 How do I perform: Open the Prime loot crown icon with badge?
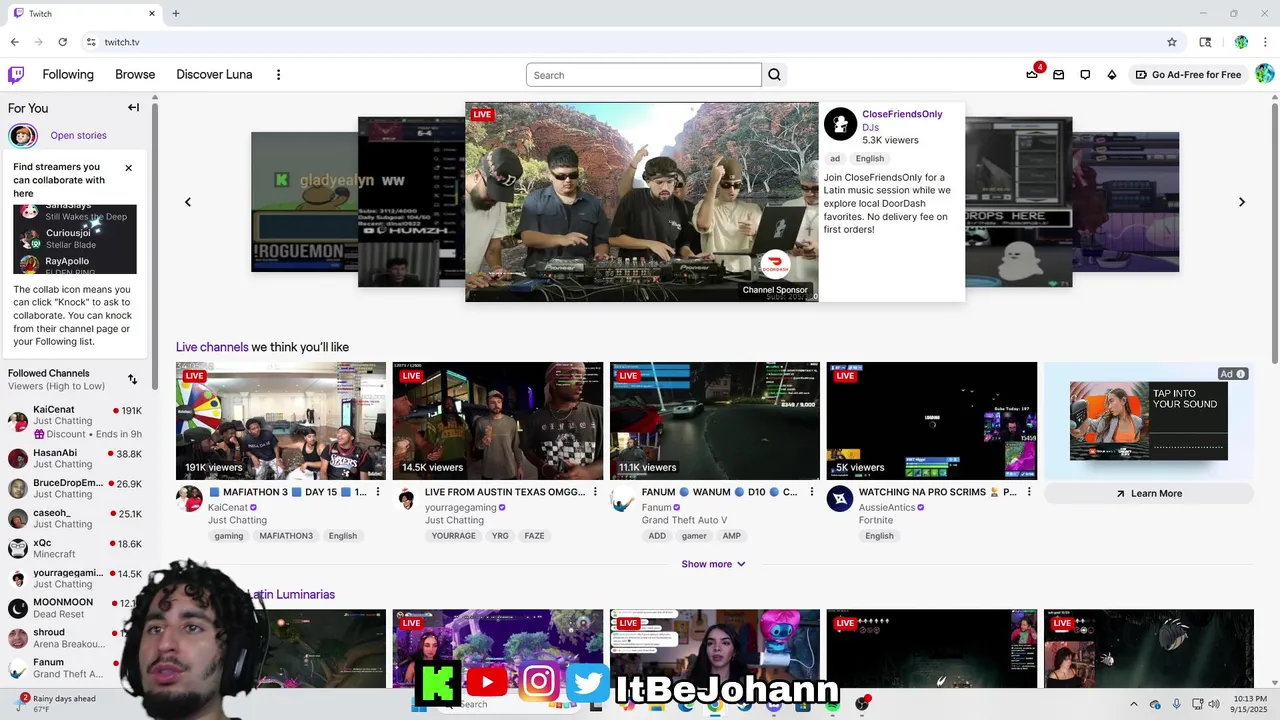pos(1032,75)
